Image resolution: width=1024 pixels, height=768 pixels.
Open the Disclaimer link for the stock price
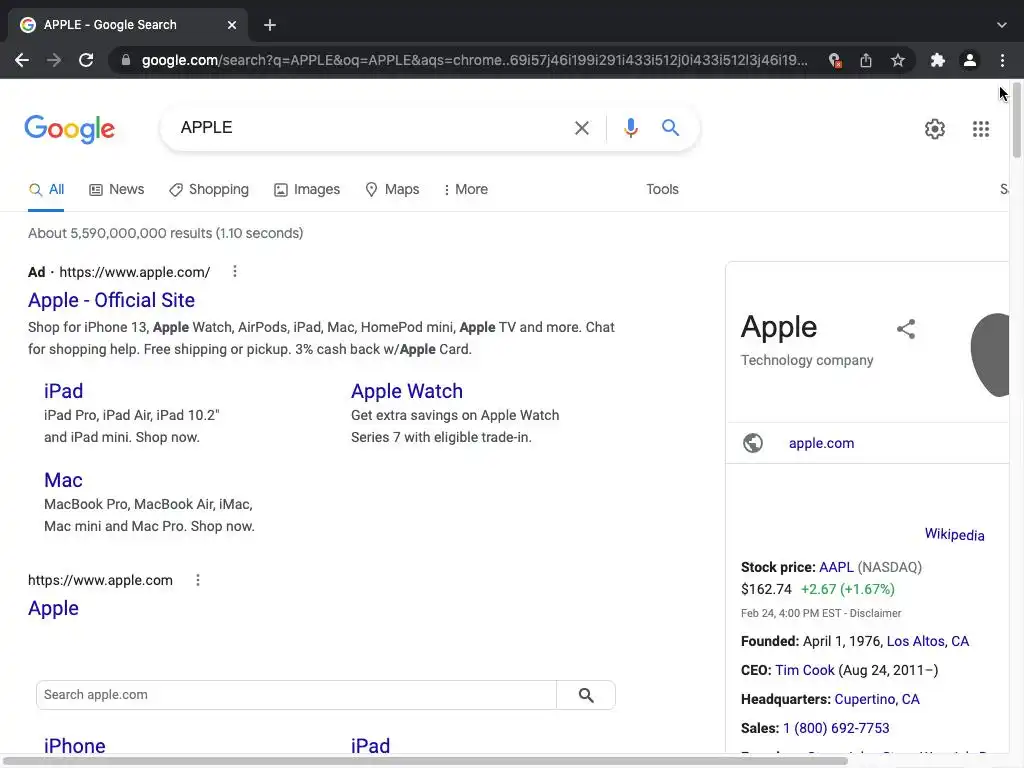(x=875, y=613)
